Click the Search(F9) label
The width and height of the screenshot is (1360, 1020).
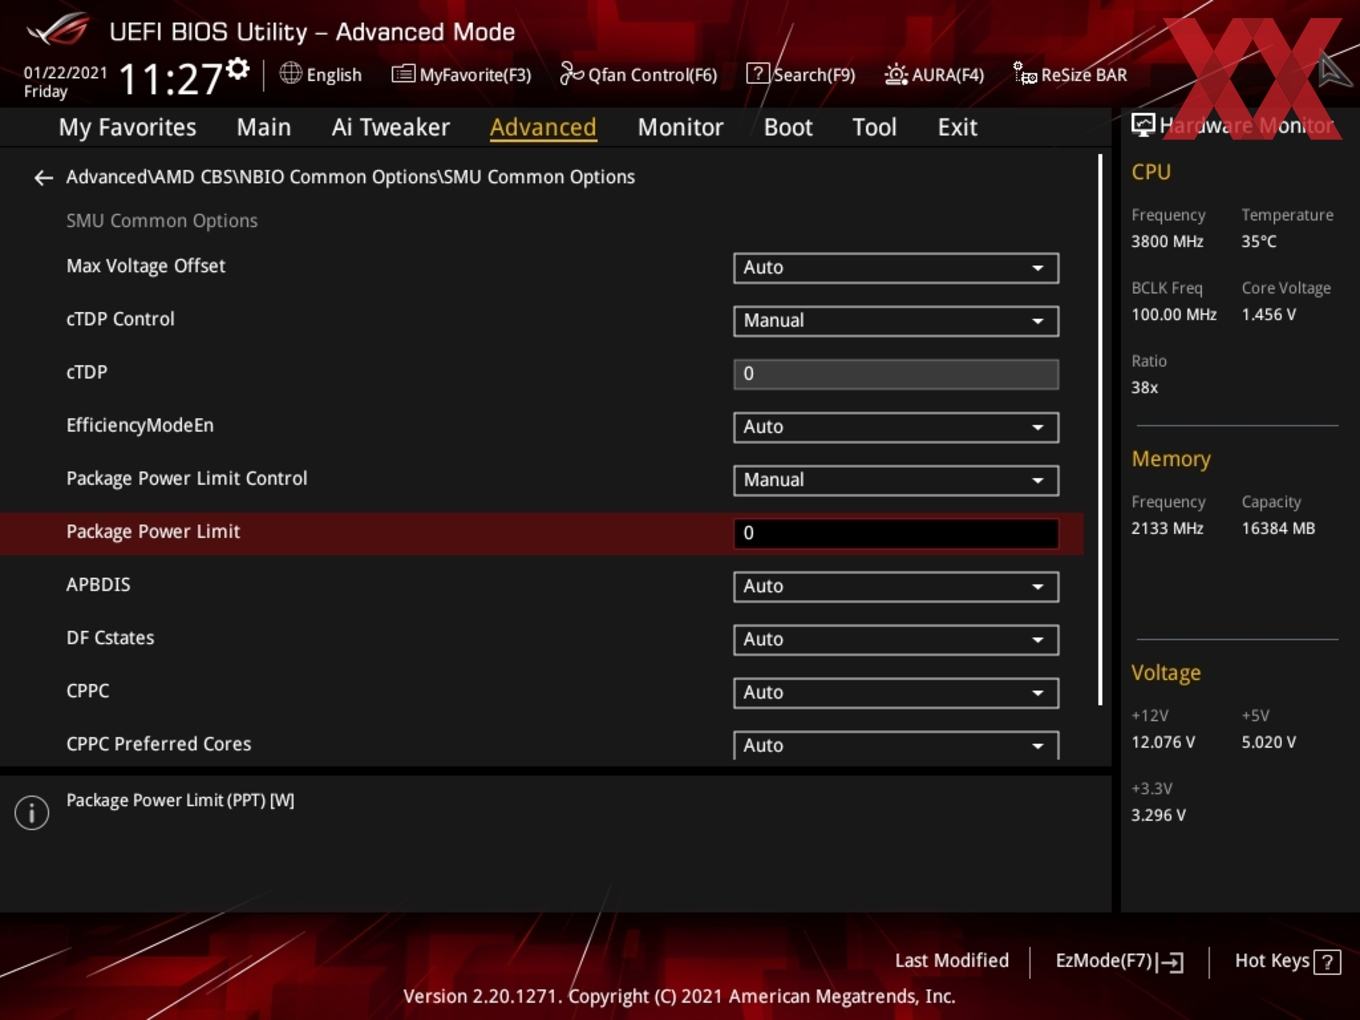point(814,75)
